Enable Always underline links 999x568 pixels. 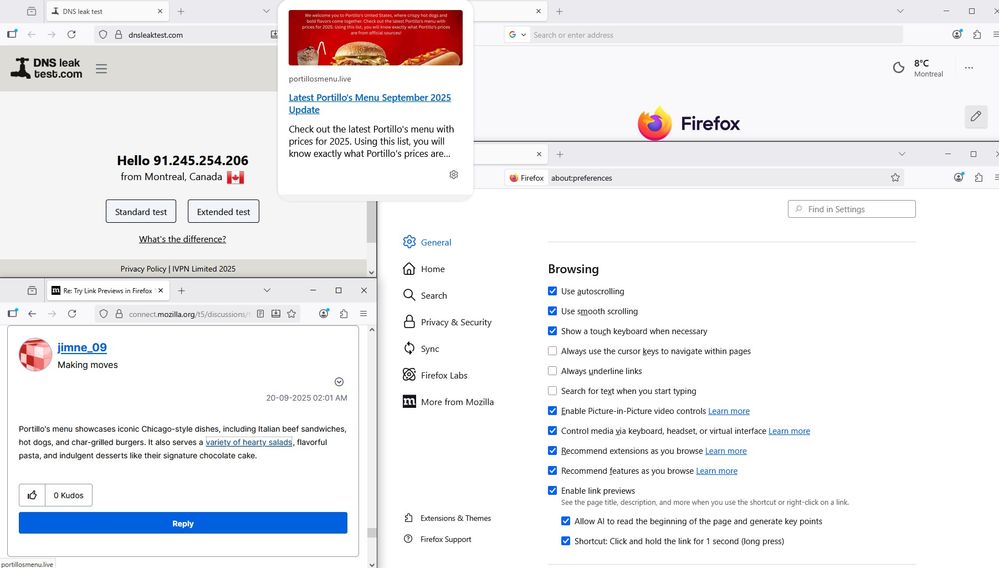pos(553,371)
